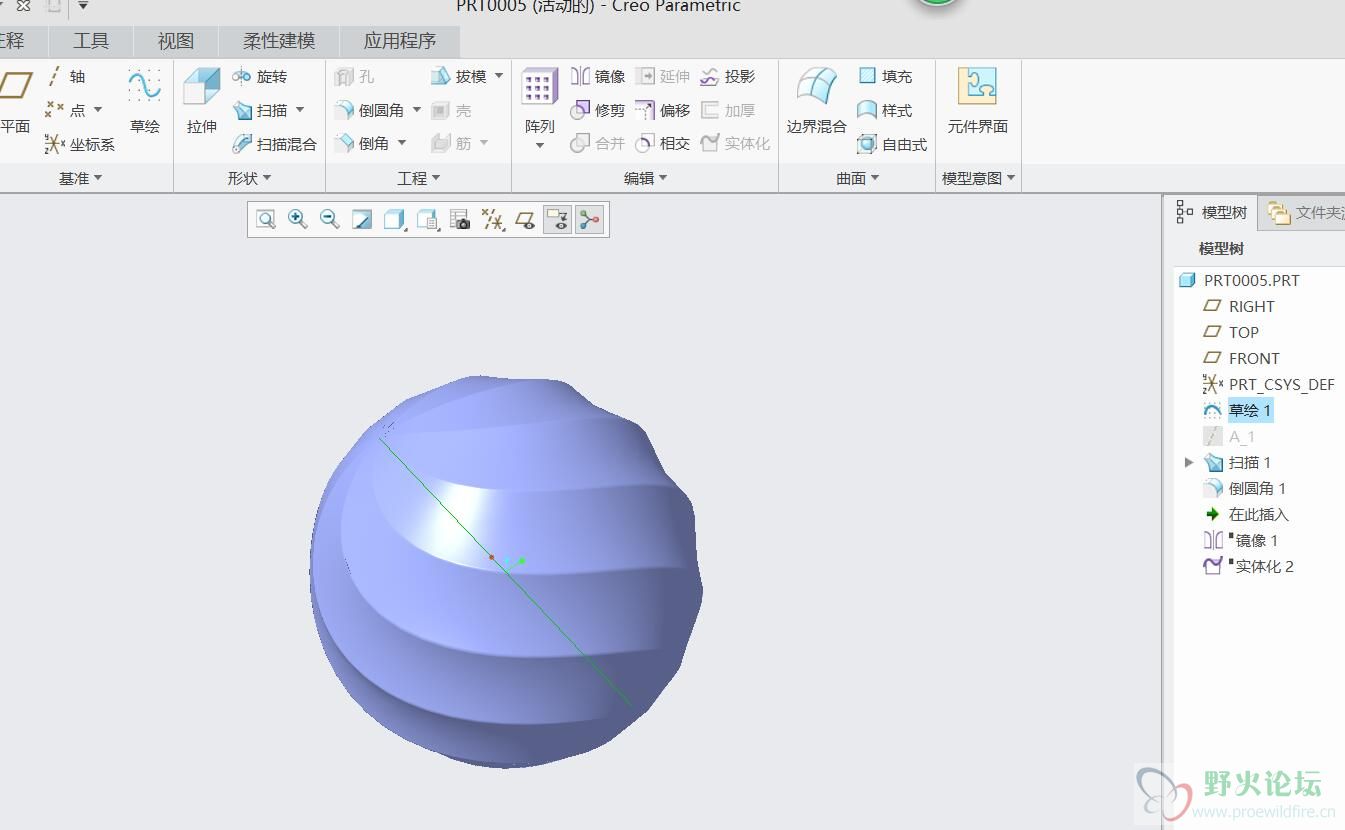Select the 文件夹 folder browser tab
Screen dimensions: 1345x830
[x=1303, y=212]
